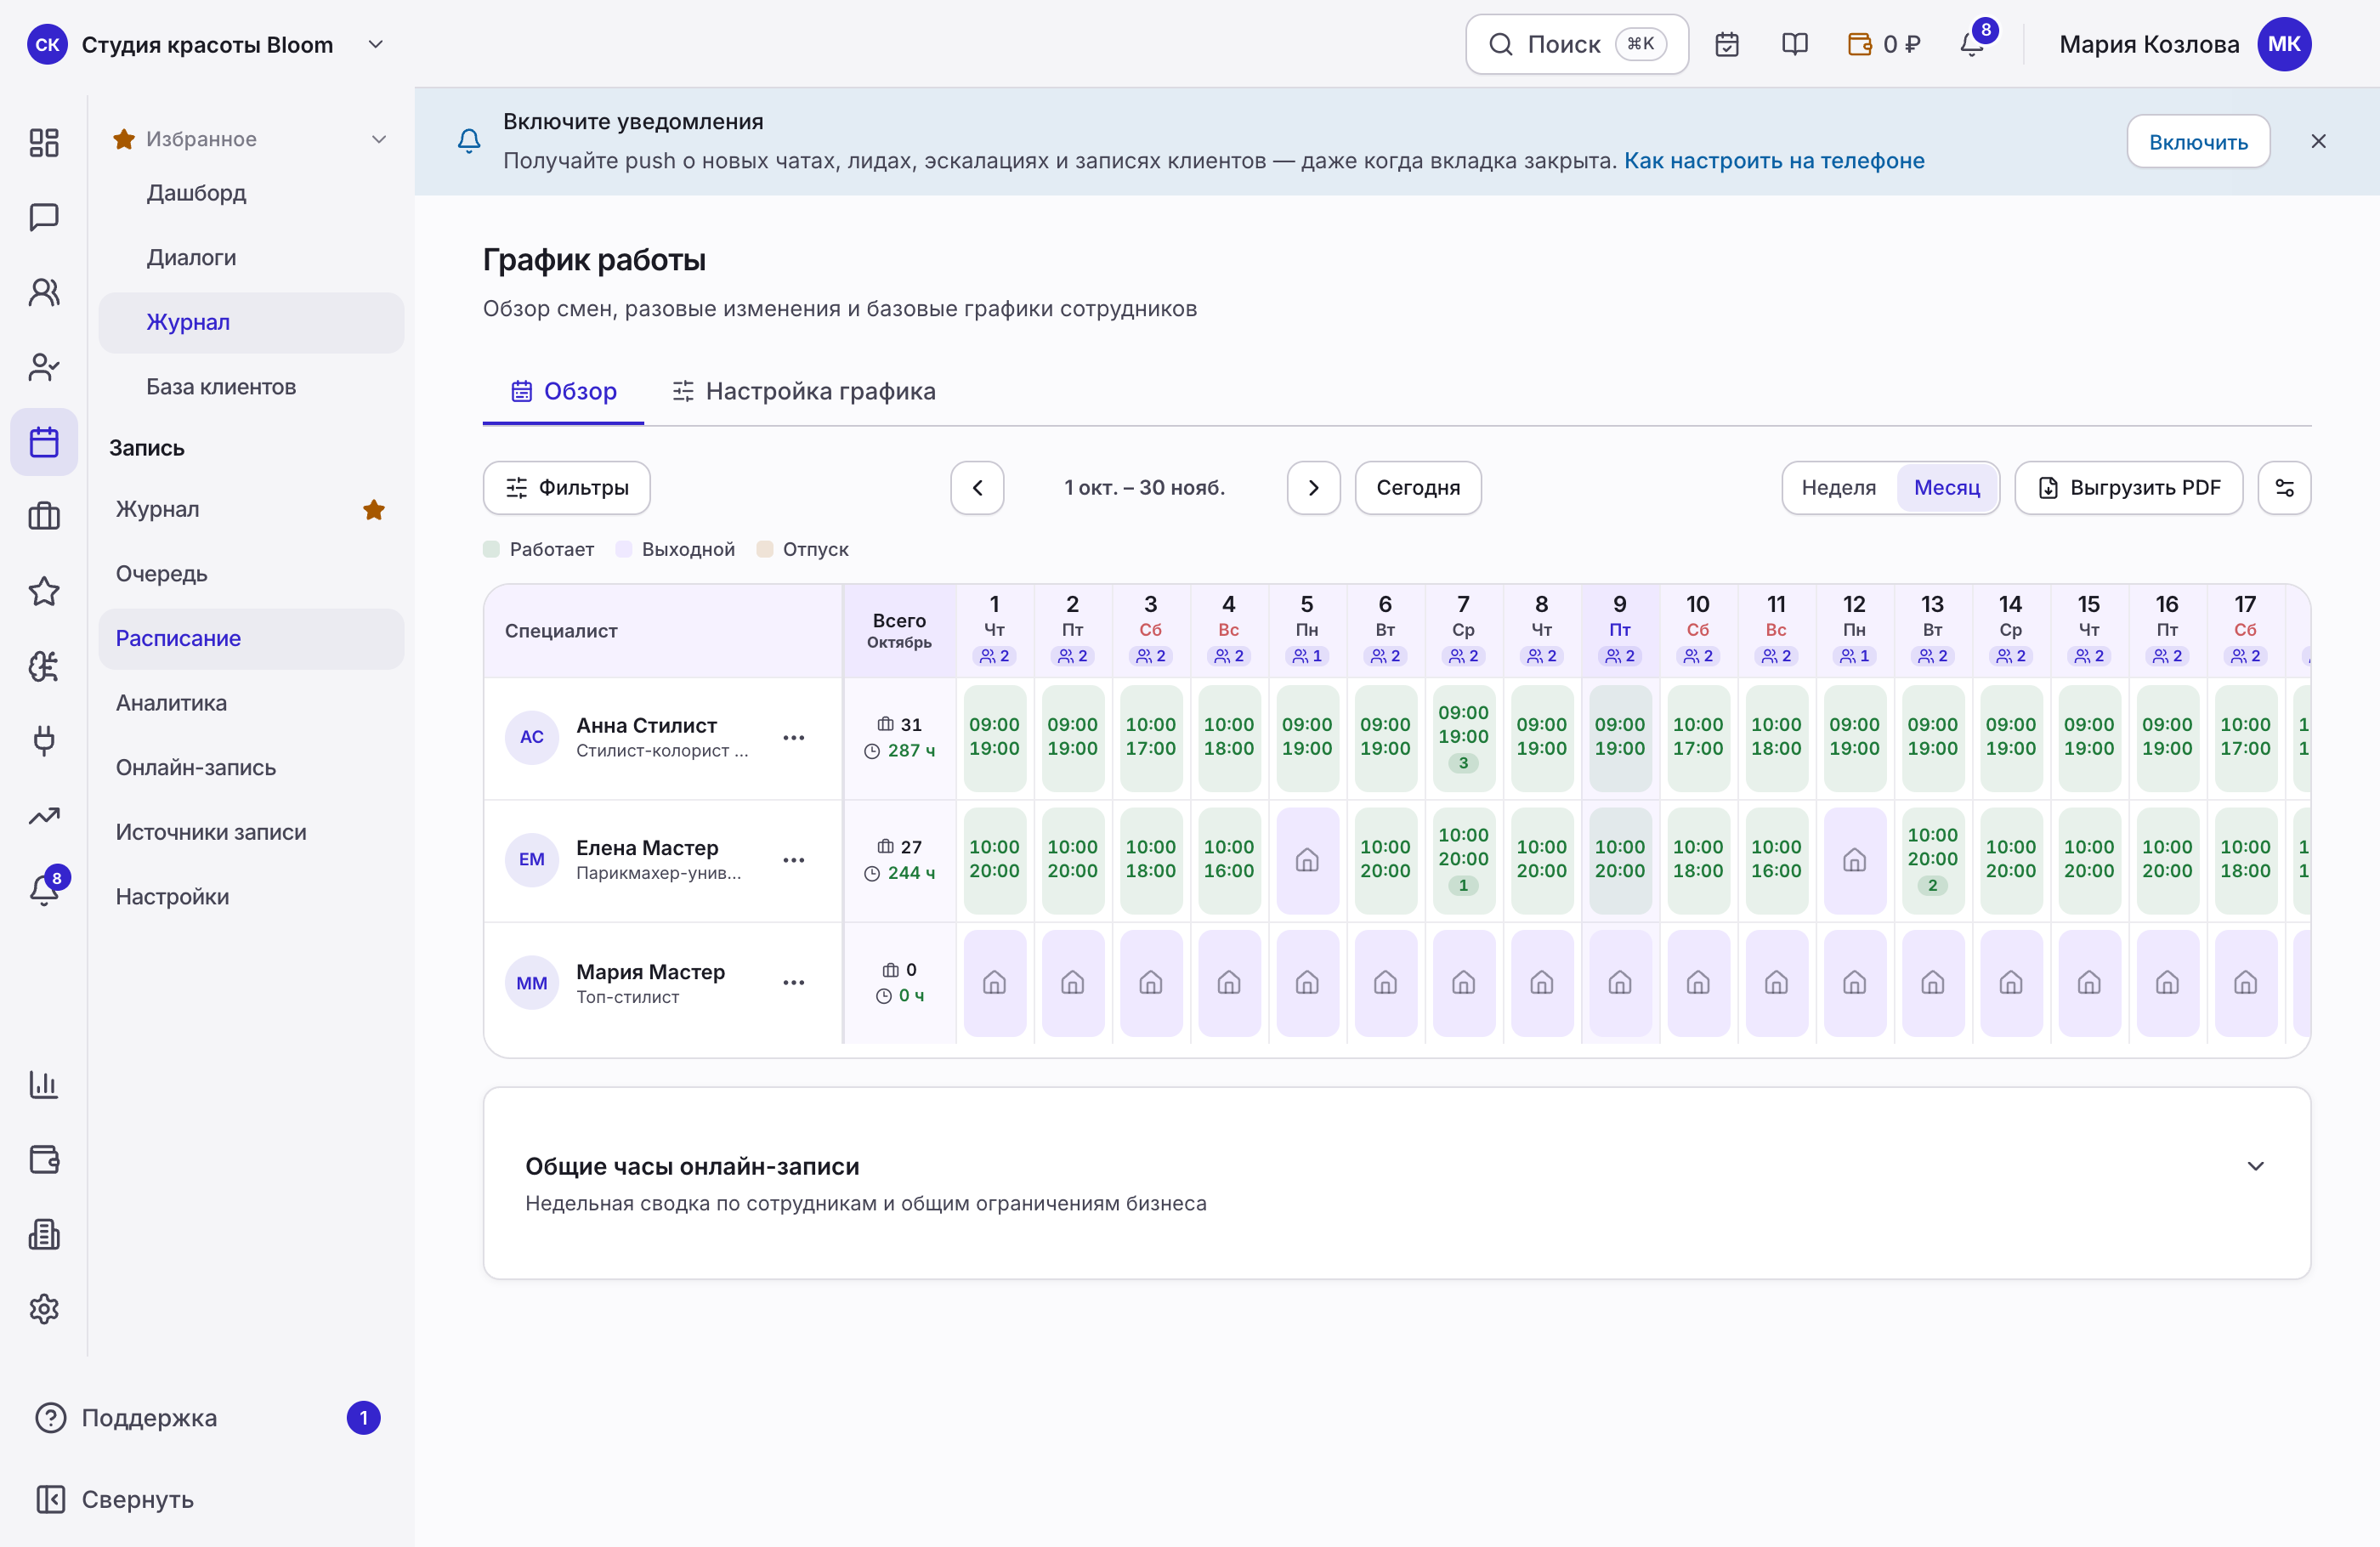Open Мария Козлова profile avatar

(x=2284, y=44)
